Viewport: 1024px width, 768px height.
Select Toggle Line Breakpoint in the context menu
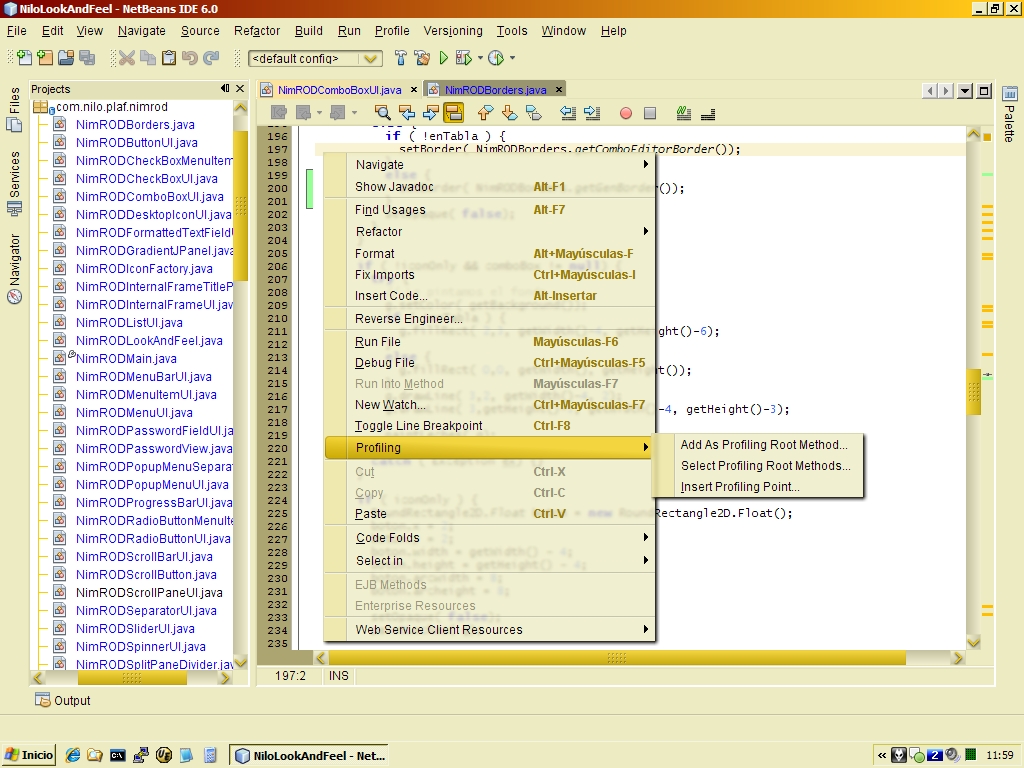418,426
